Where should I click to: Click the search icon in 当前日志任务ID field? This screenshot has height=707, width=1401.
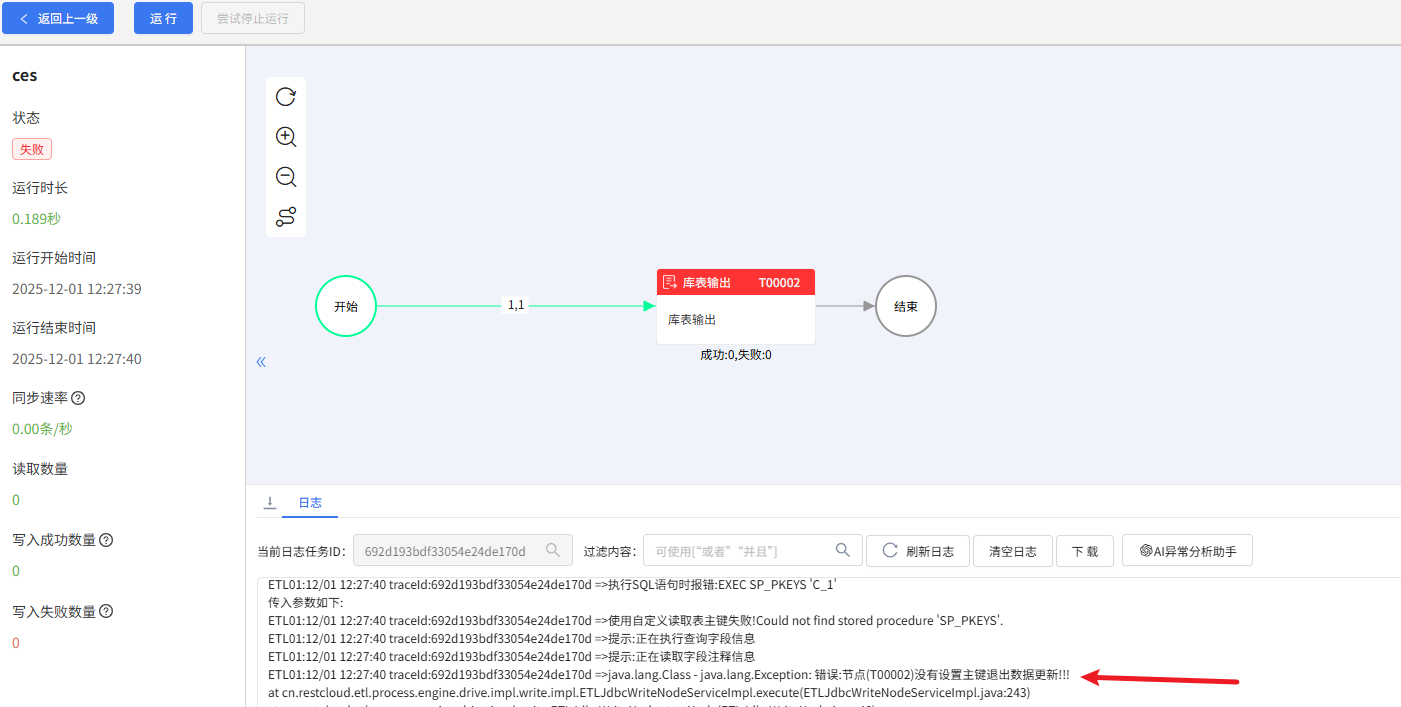tap(553, 550)
